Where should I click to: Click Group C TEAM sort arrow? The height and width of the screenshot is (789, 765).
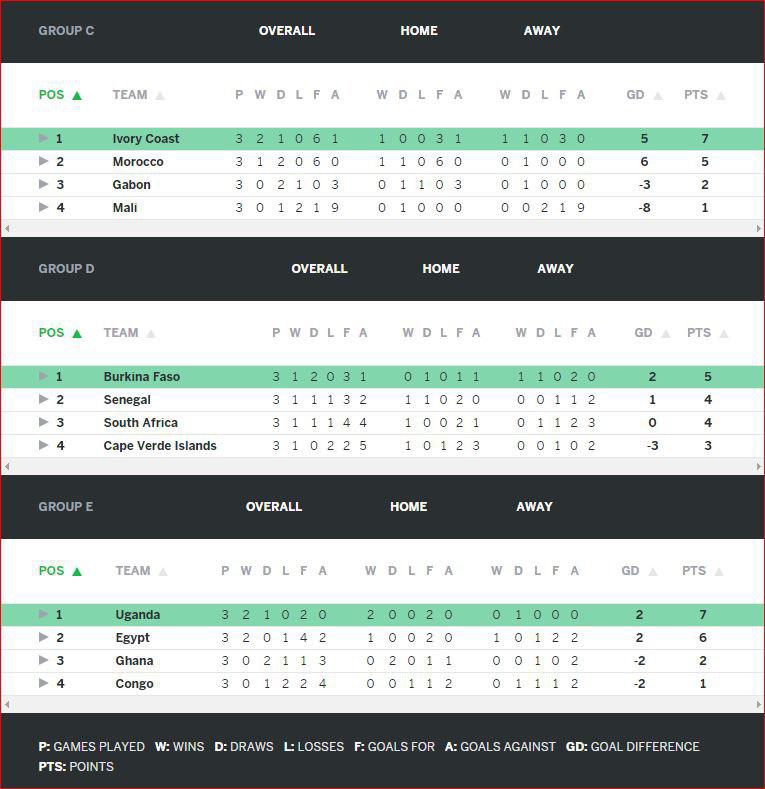(x=160, y=96)
